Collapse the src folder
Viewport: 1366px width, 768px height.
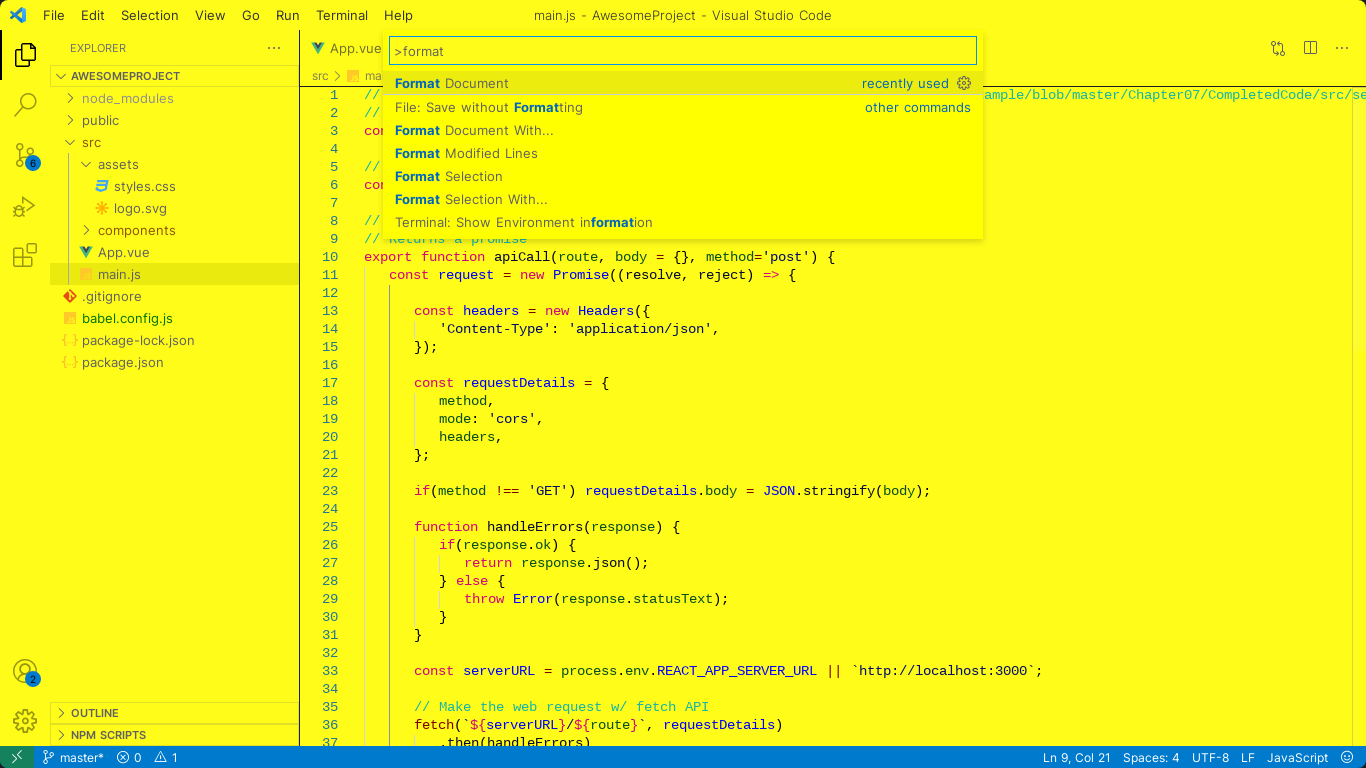tap(91, 142)
